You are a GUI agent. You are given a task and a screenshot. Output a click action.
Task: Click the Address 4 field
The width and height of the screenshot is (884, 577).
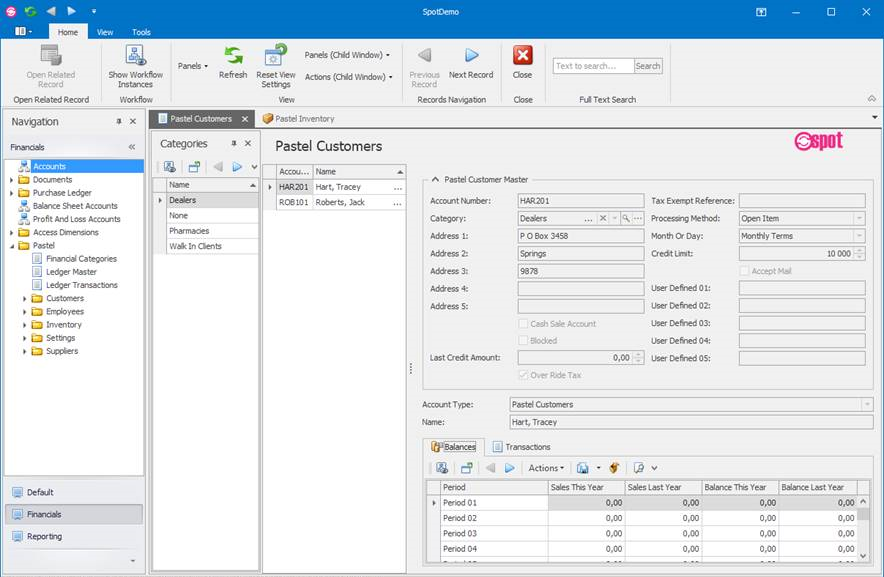[x=581, y=289]
